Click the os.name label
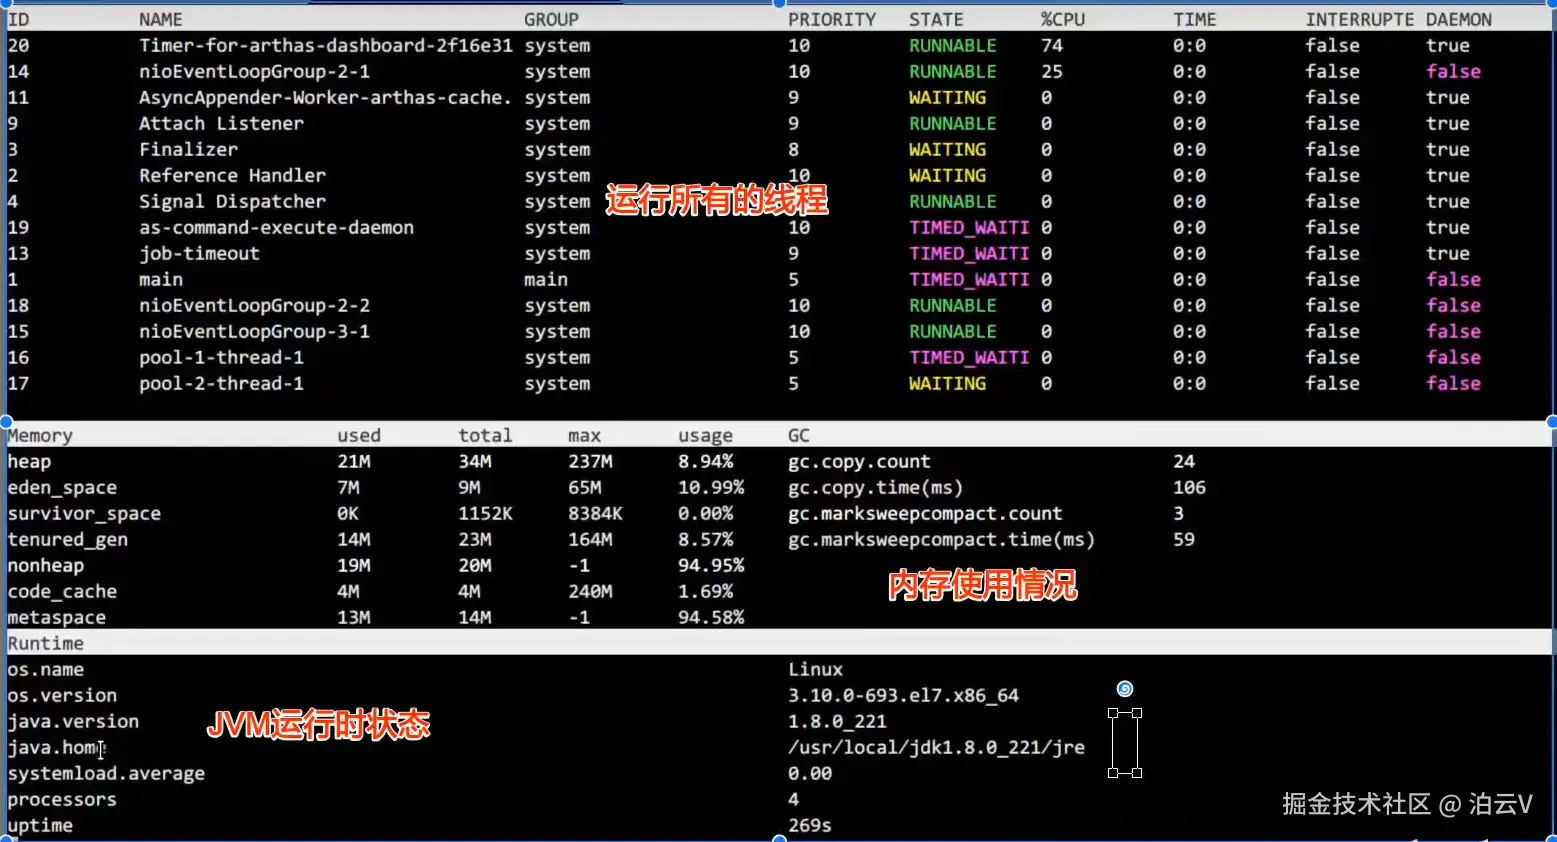 pos(46,669)
